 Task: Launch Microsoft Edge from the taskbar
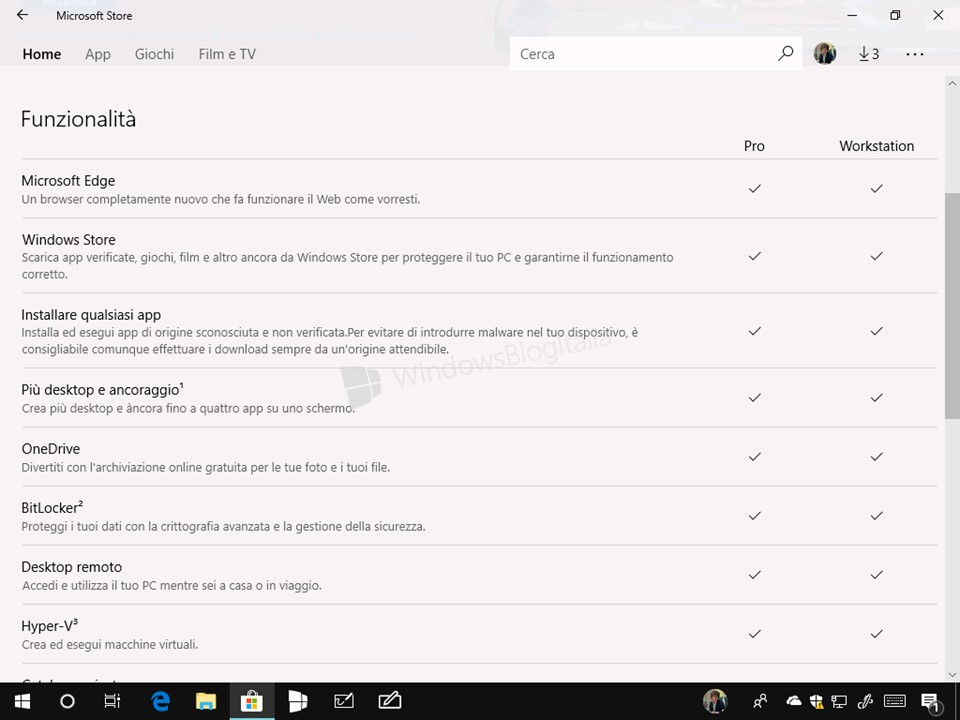pos(160,701)
